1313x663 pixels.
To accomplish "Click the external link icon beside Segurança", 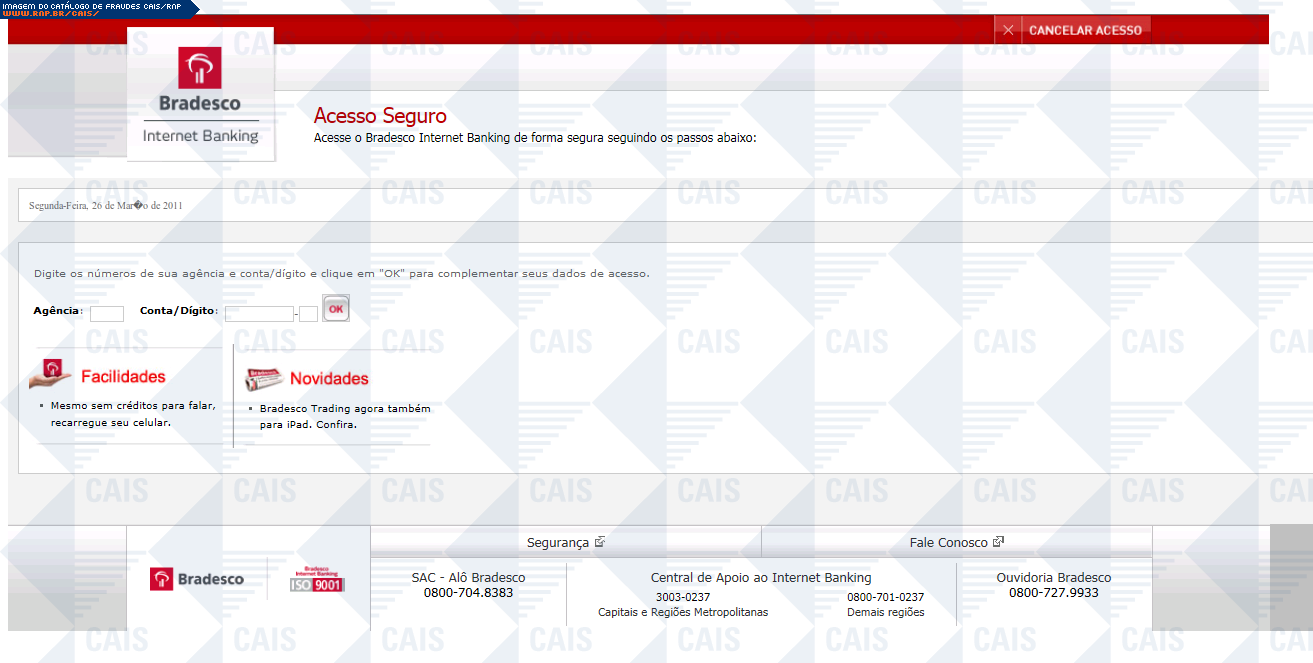I will [x=600, y=542].
